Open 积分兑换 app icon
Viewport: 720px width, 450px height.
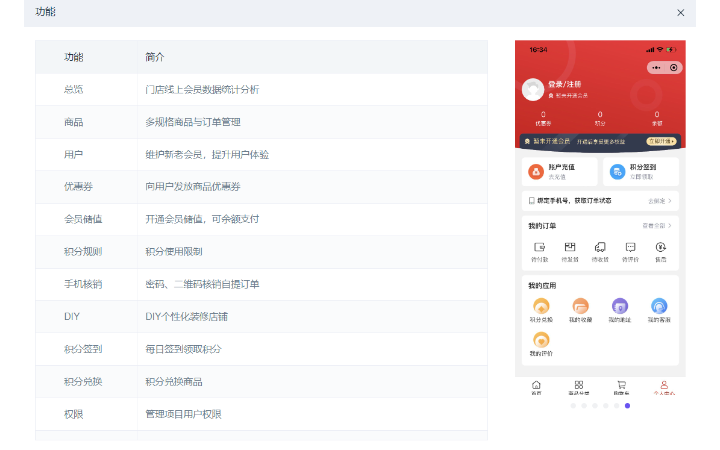tap(541, 306)
